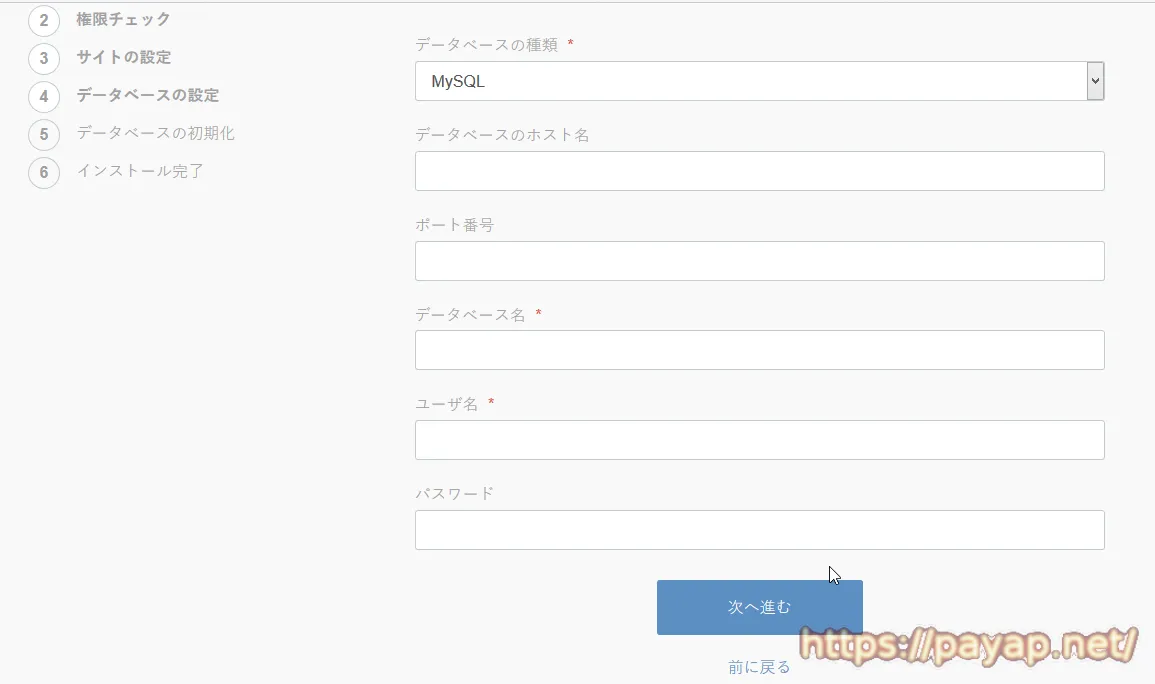
Task: Click into the ポート番号 input field
Action: (759, 261)
